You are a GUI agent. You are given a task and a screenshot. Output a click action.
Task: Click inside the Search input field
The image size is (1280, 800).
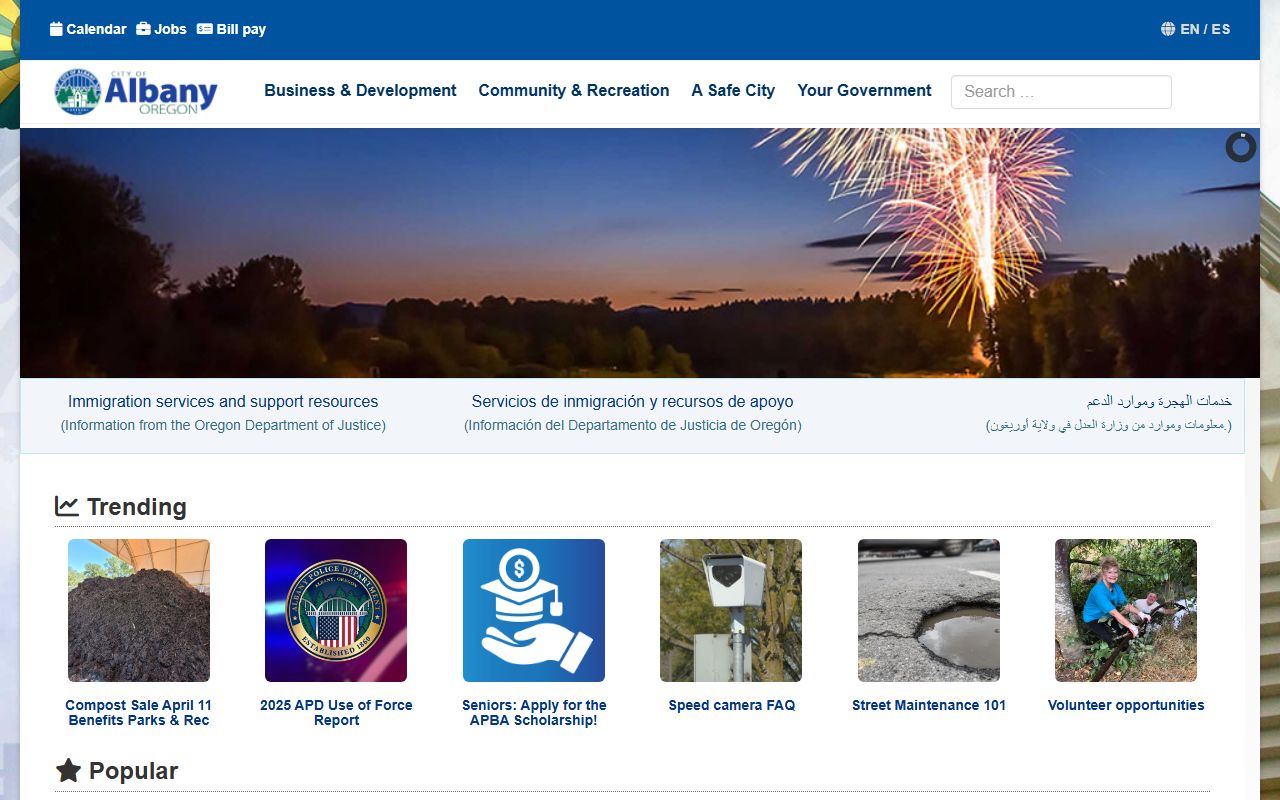pos(1061,91)
